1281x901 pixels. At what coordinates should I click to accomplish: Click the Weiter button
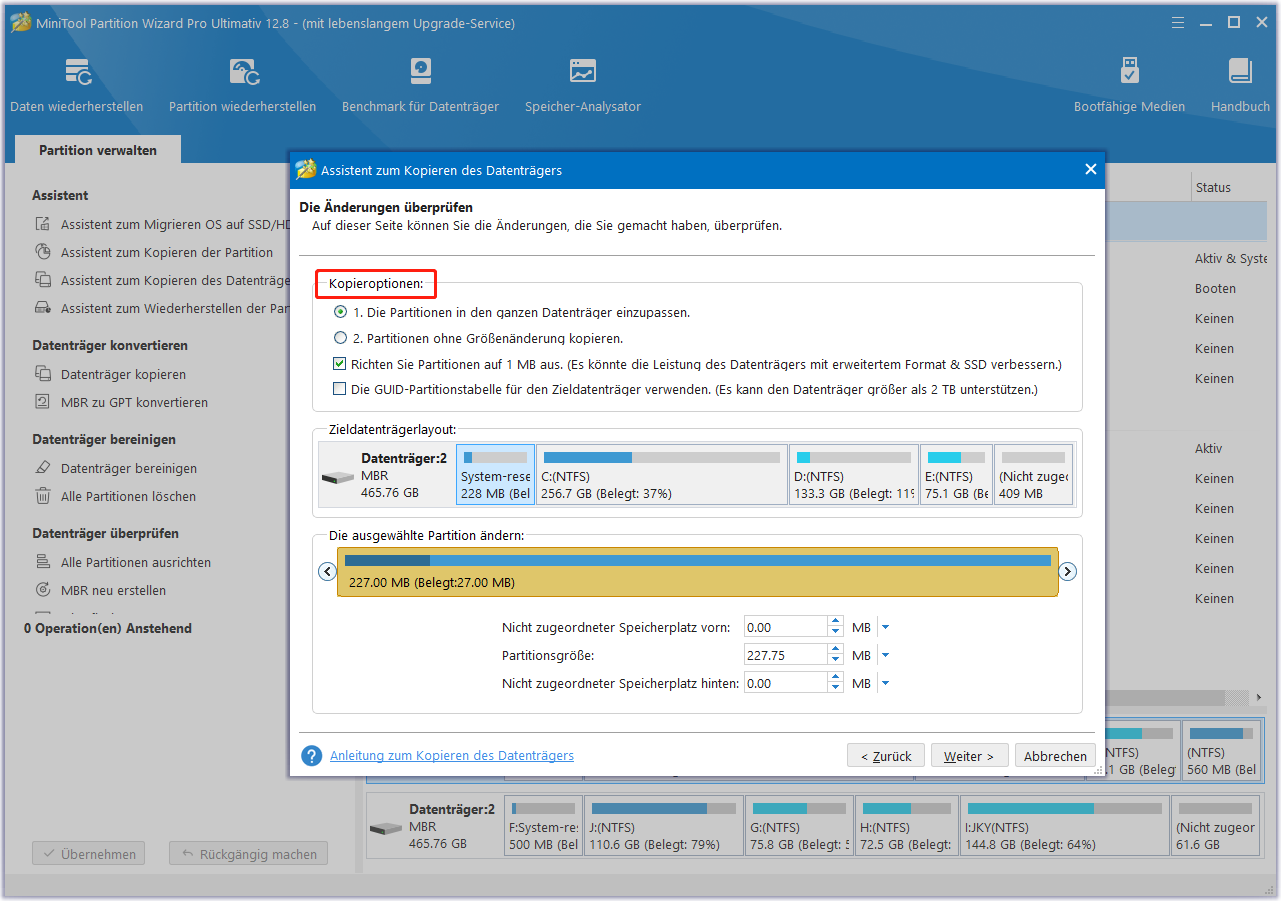click(970, 756)
